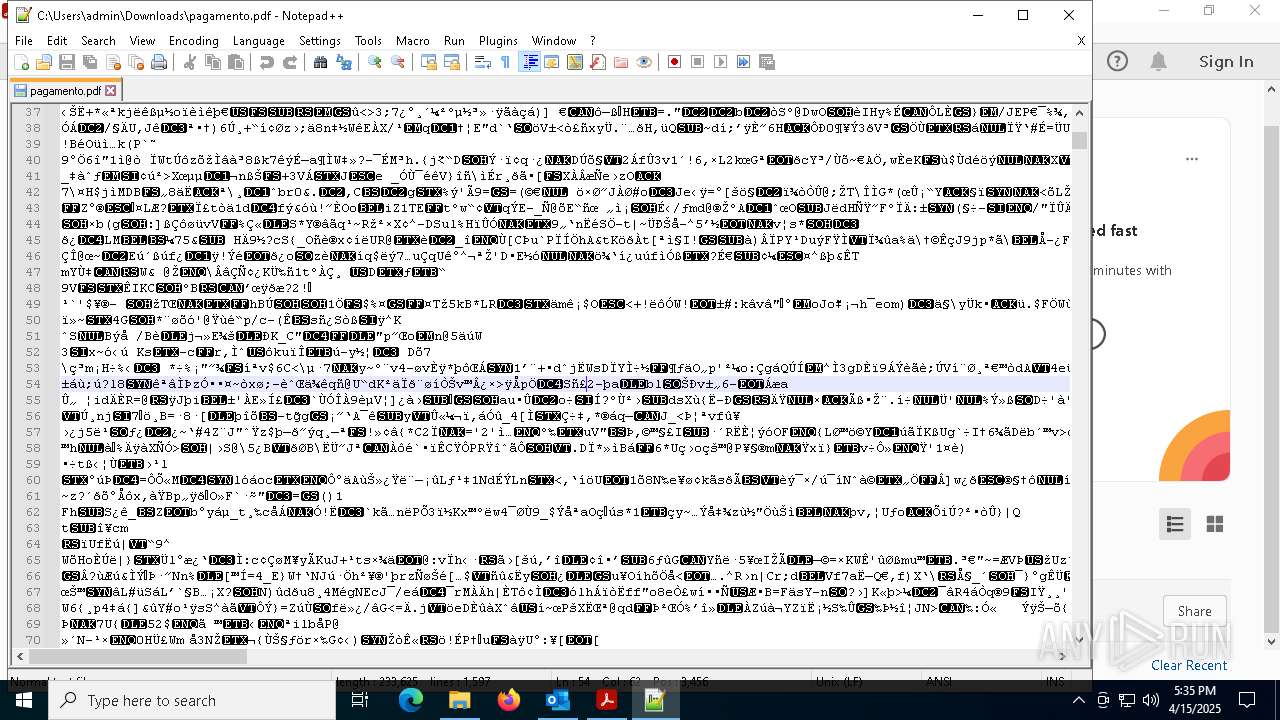This screenshot has height=720, width=1280.
Task: Select the pagamento.pdf document tab
Action: [66, 90]
